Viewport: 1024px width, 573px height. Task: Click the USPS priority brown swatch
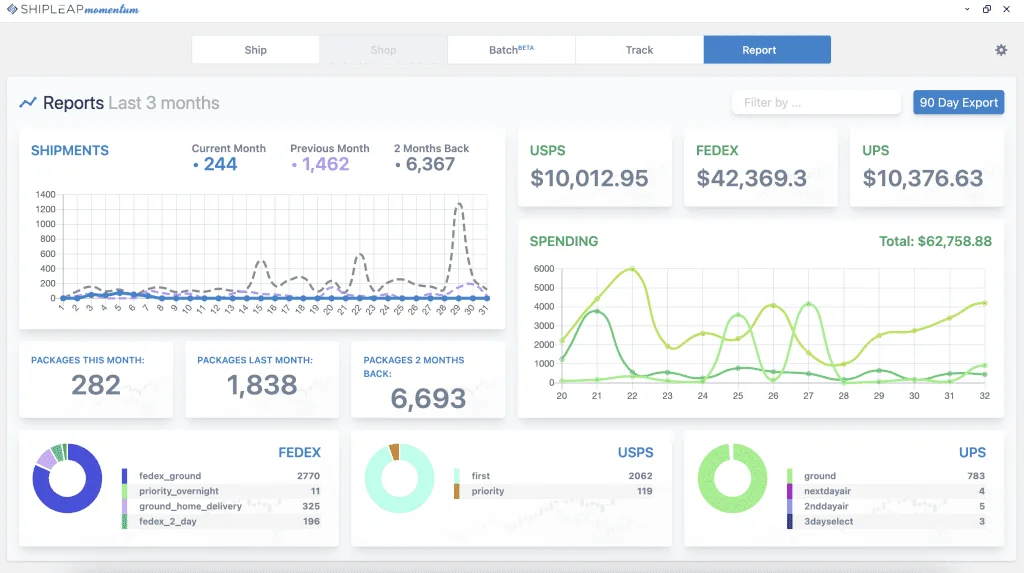(457, 491)
